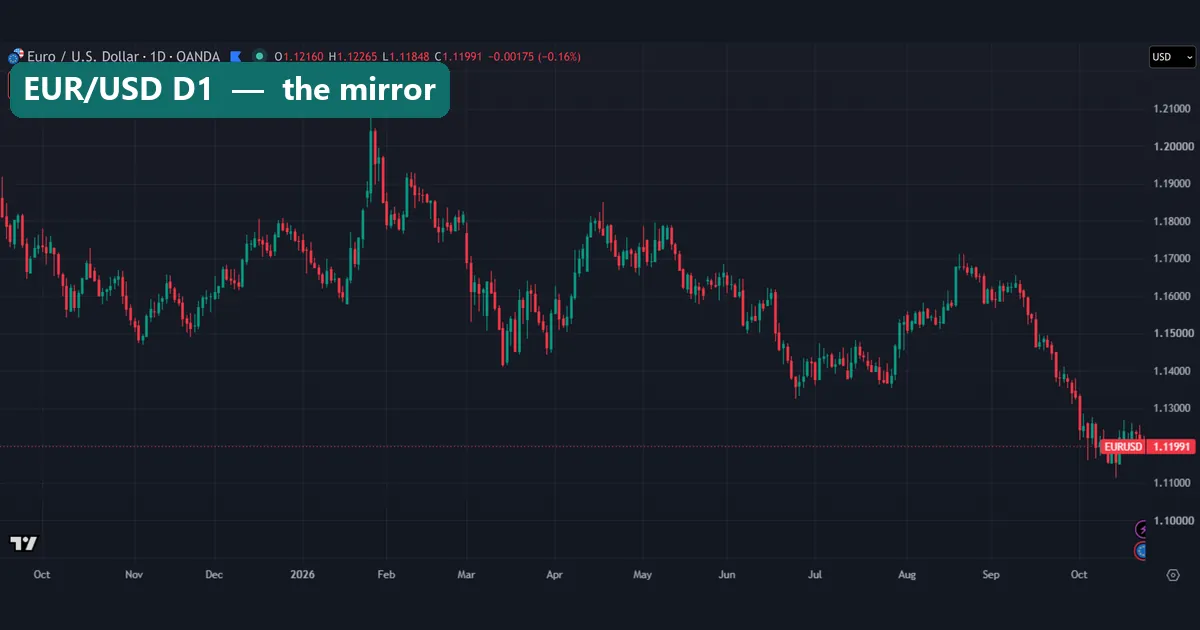Click the Jul label on time axis
The width and height of the screenshot is (1200, 630).
[815, 575]
